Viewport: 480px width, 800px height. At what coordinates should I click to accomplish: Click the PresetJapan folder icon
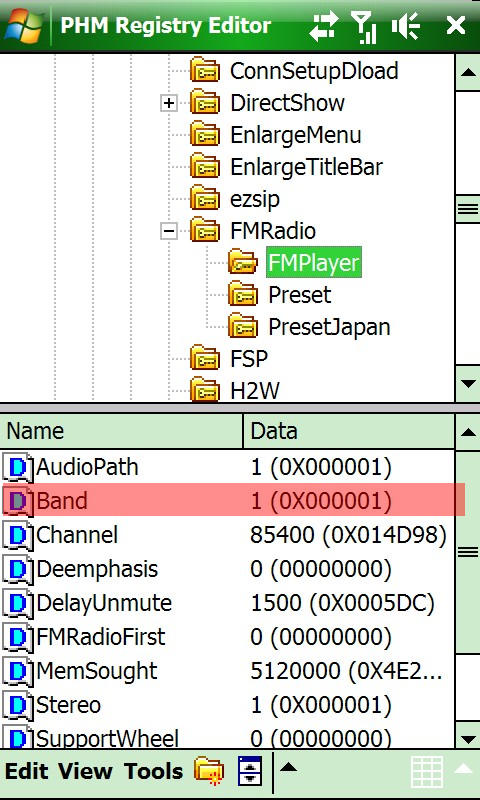click(243, 327)
